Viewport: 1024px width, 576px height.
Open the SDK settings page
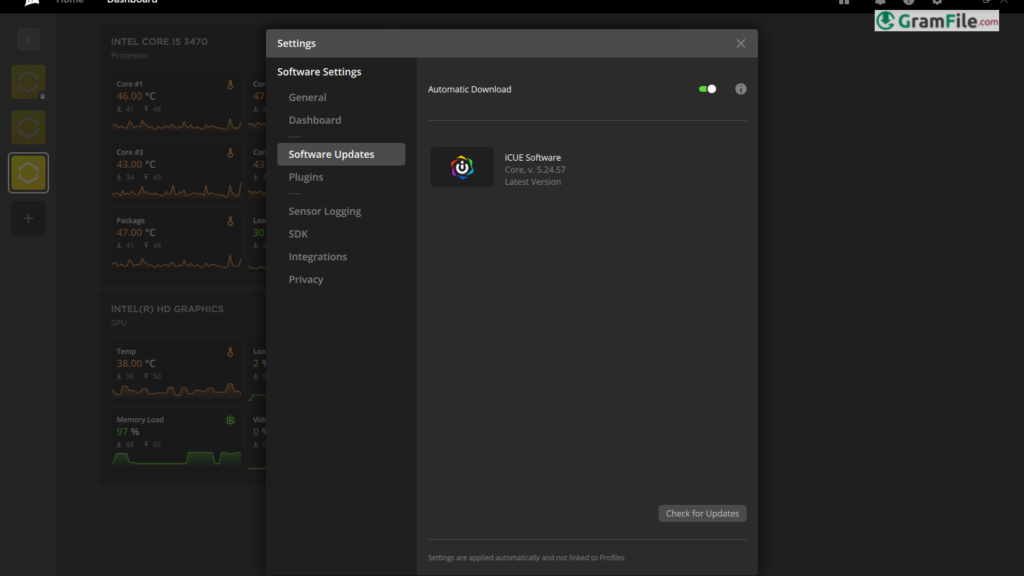pyautogui.click(x=298, y=234)
